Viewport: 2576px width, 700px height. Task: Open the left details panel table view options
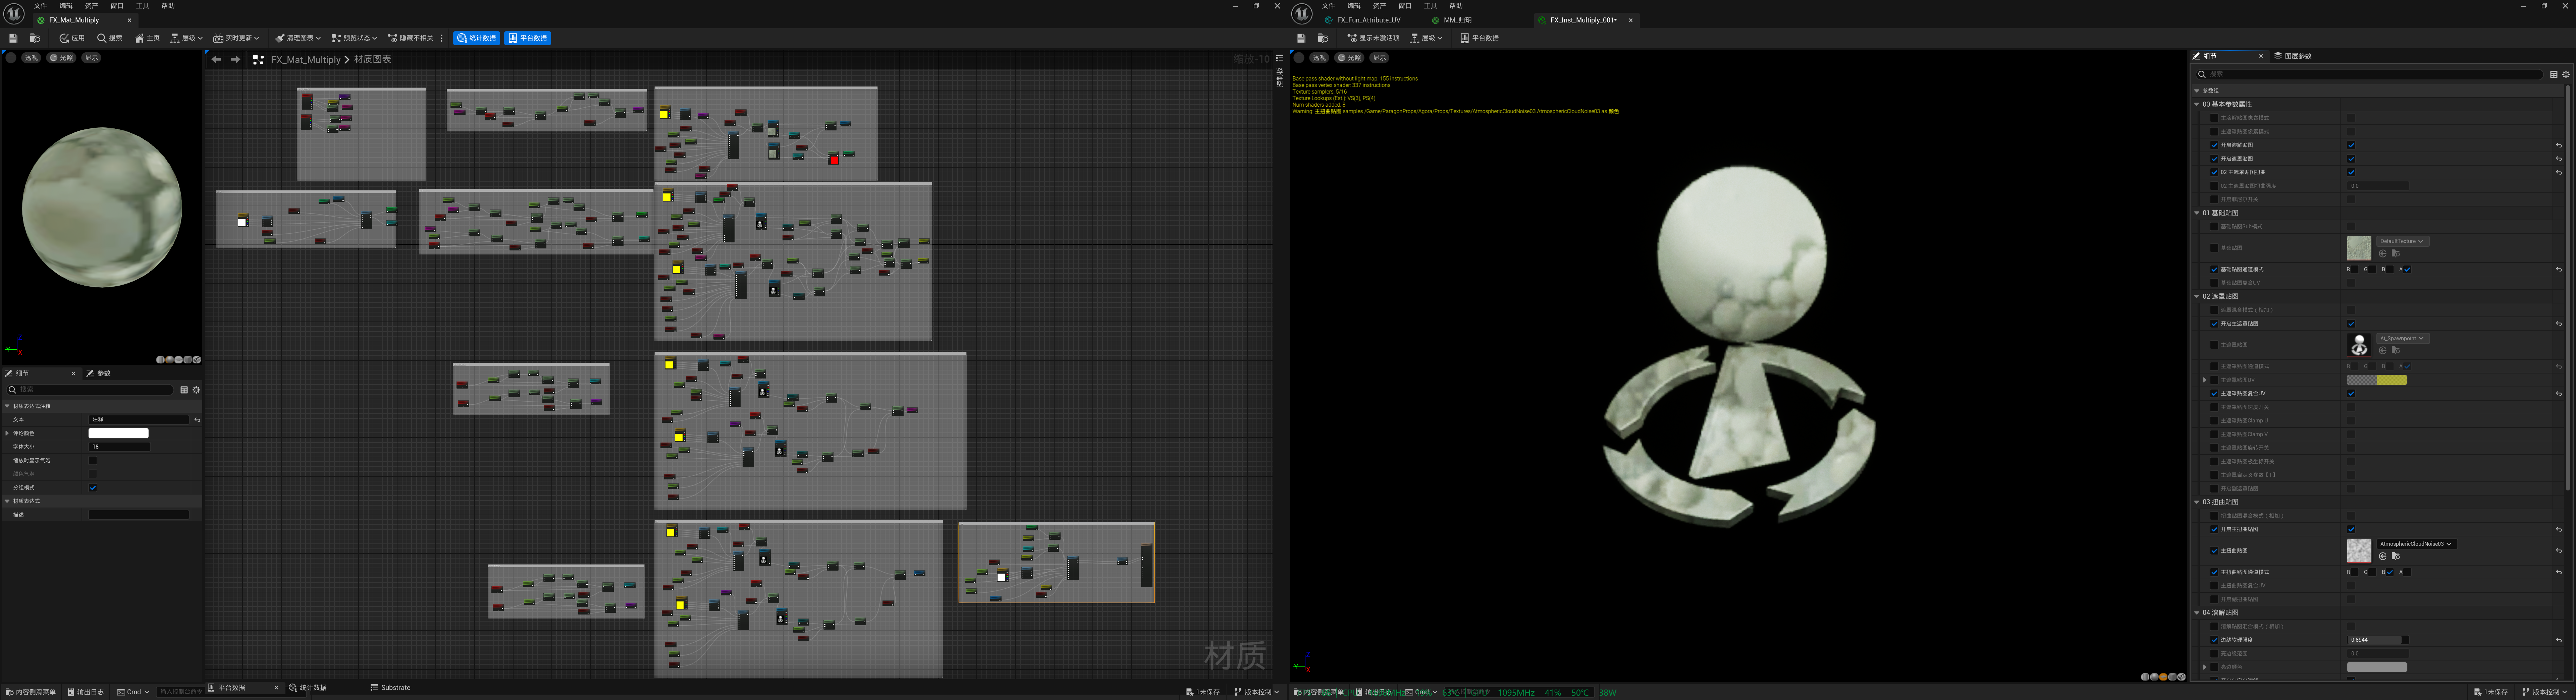tap(184, 390)
